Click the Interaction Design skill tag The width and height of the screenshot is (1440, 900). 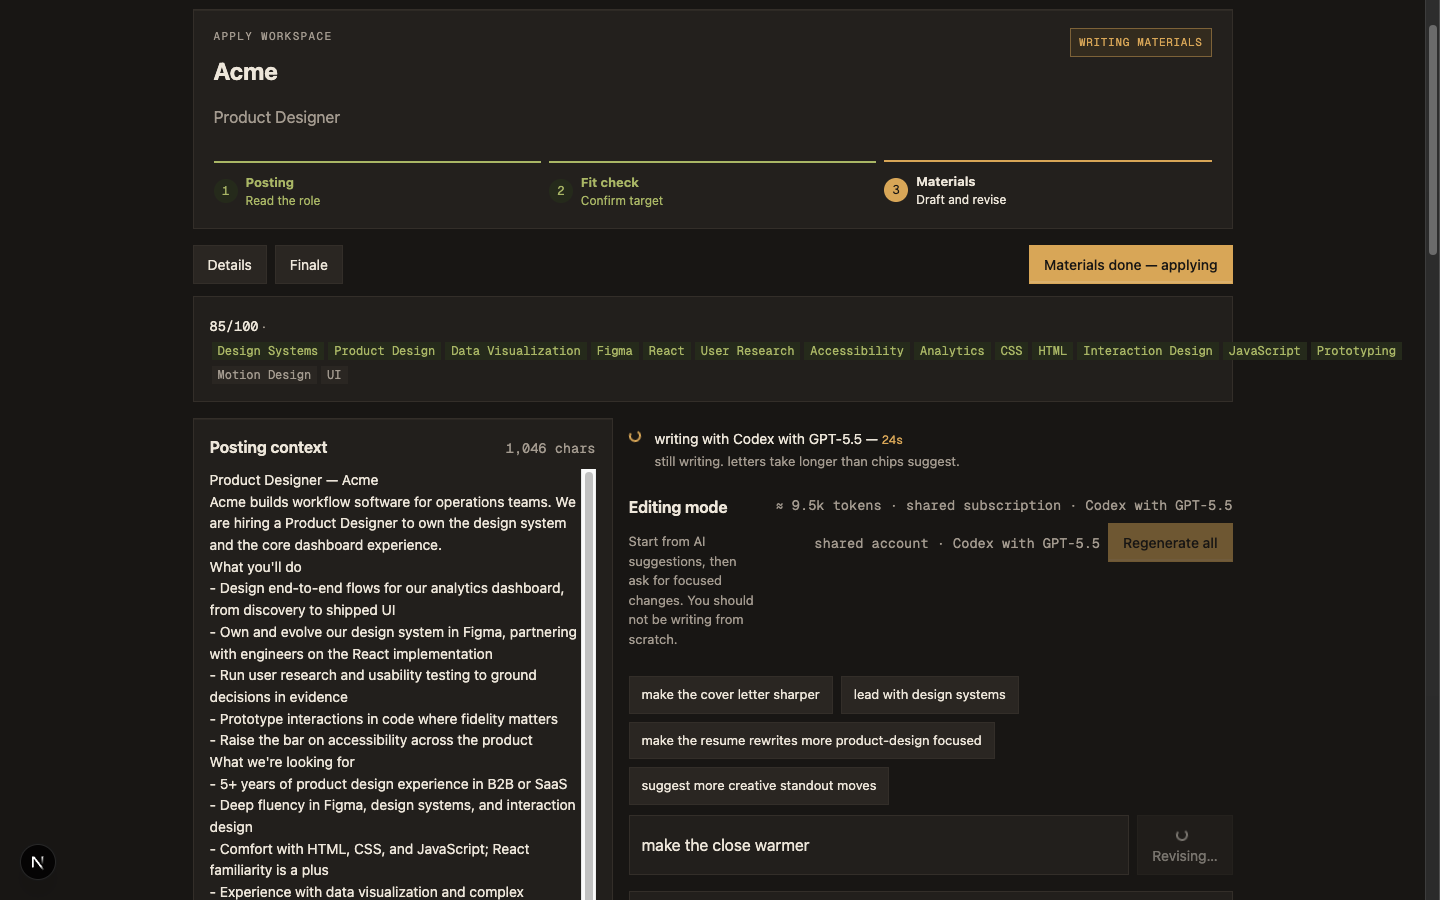click(1148, 351)
